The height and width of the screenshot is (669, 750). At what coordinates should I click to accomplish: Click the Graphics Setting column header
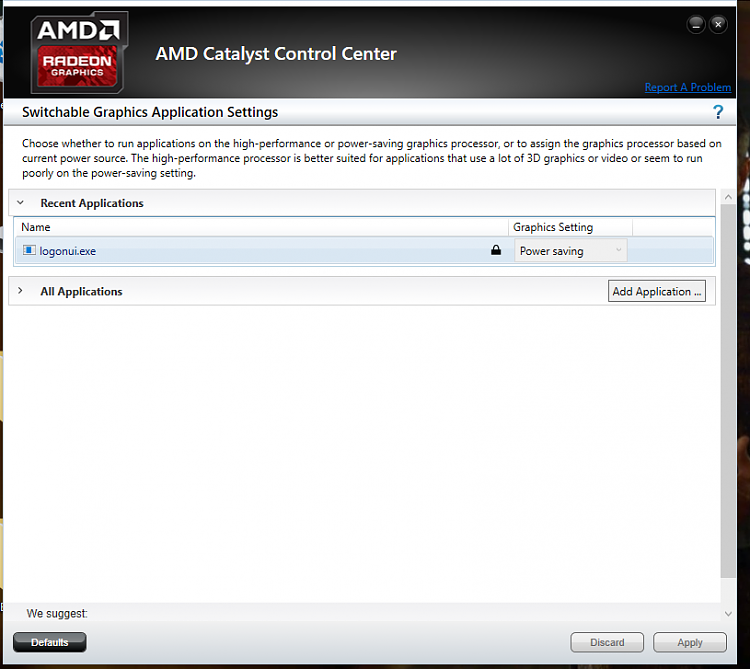[x=570, y=227]
